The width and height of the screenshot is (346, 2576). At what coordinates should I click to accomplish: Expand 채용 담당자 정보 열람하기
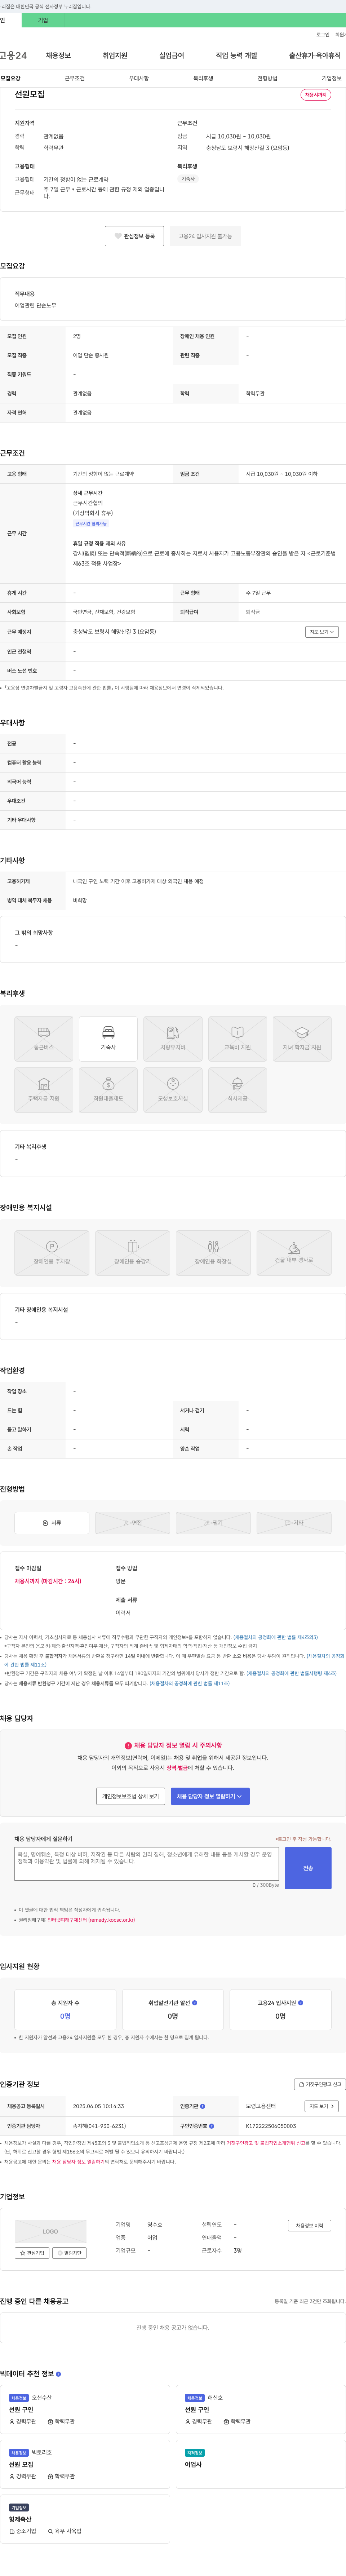(x=210, y=1796)
